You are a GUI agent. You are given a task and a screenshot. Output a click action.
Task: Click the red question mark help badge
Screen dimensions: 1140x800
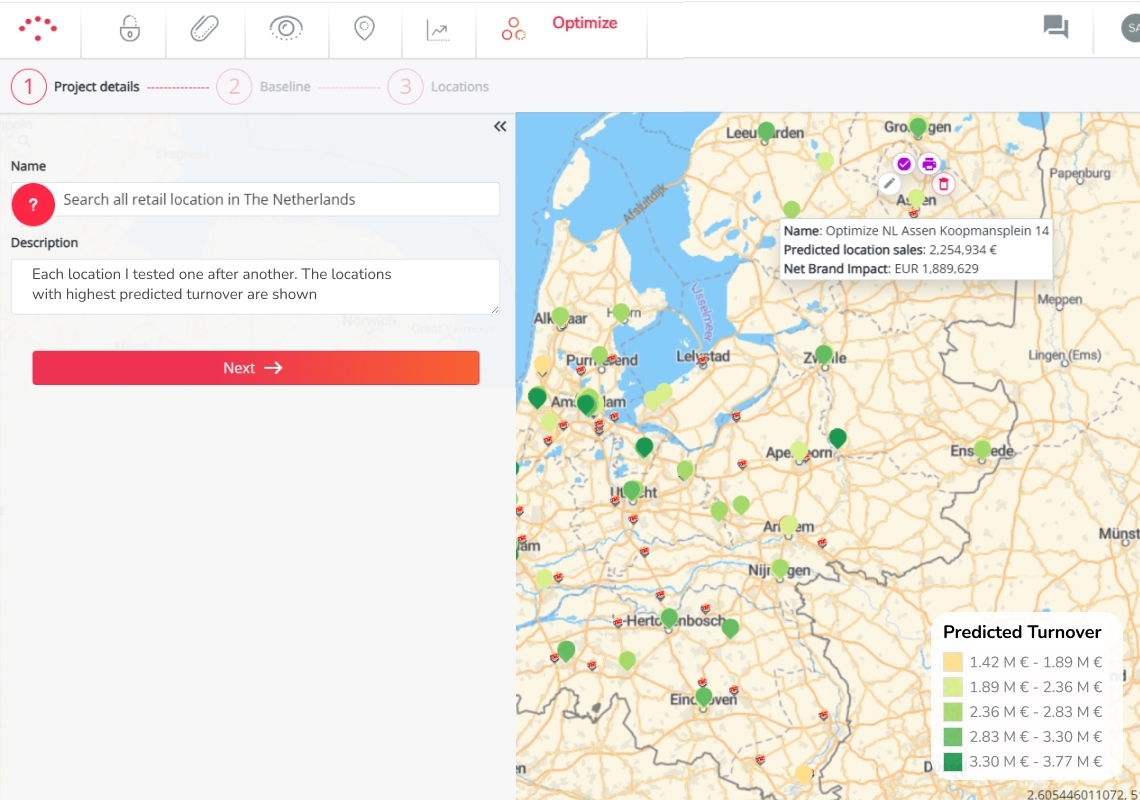(33, 204)
